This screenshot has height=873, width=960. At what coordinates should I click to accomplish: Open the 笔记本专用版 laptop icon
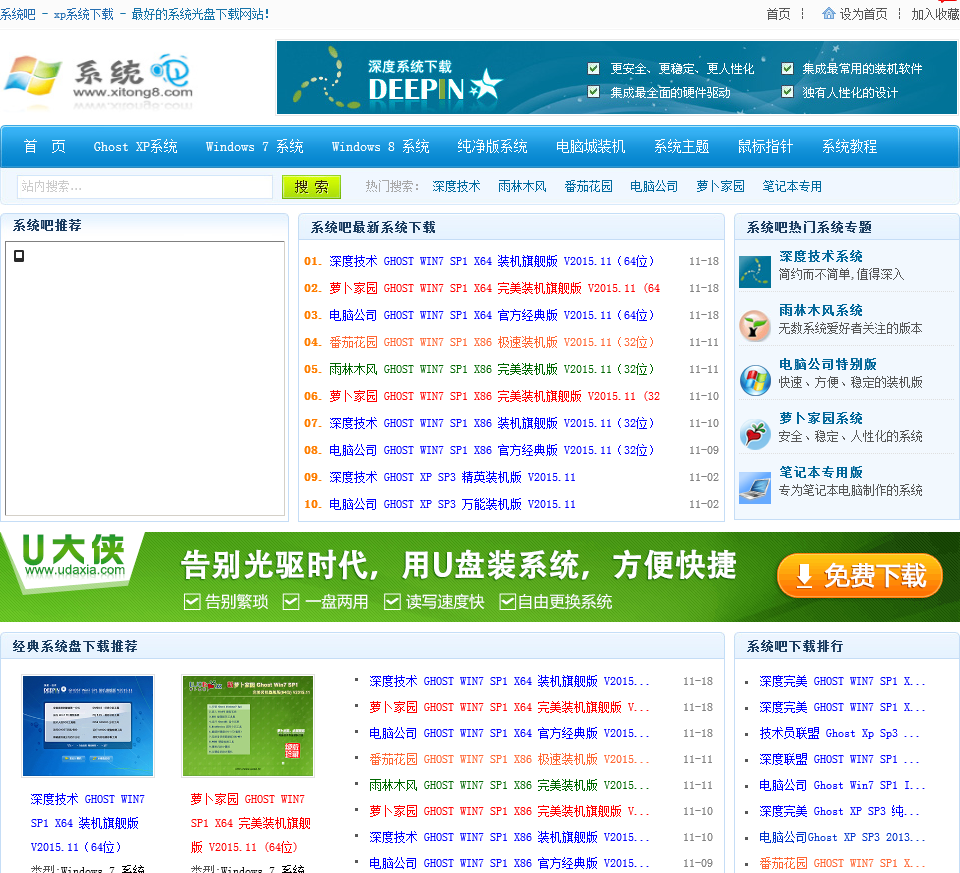click(x=754, y=488)
